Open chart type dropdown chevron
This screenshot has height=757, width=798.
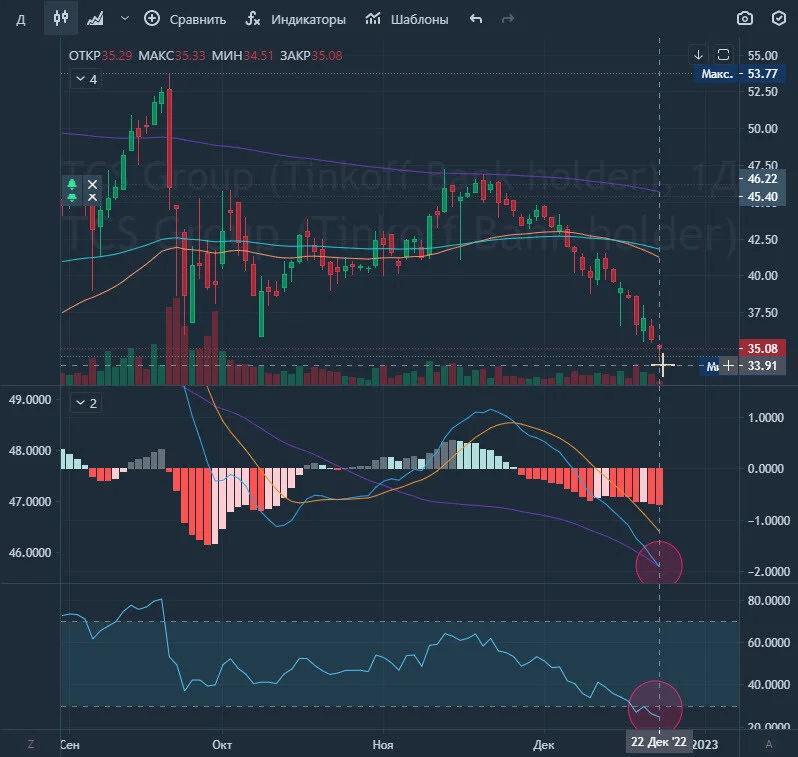pyautogui.click(x=125, y=19)
